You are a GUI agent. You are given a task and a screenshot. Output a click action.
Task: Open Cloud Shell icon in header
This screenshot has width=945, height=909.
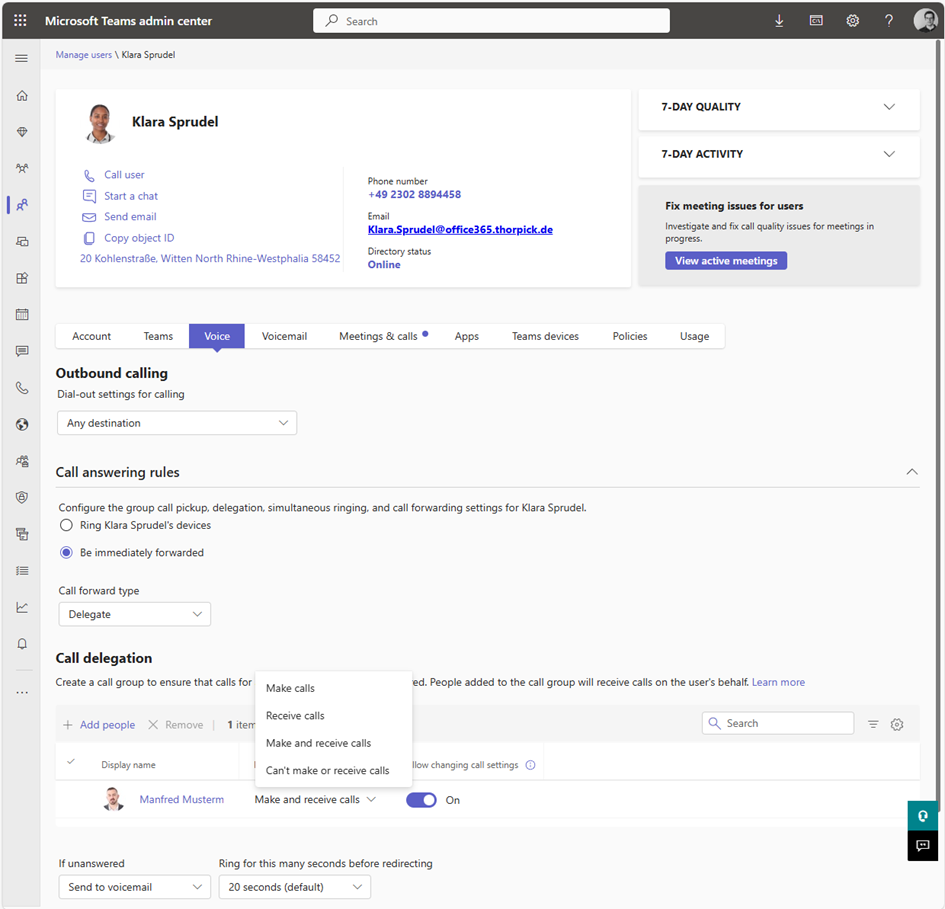[x=816, y=20]
